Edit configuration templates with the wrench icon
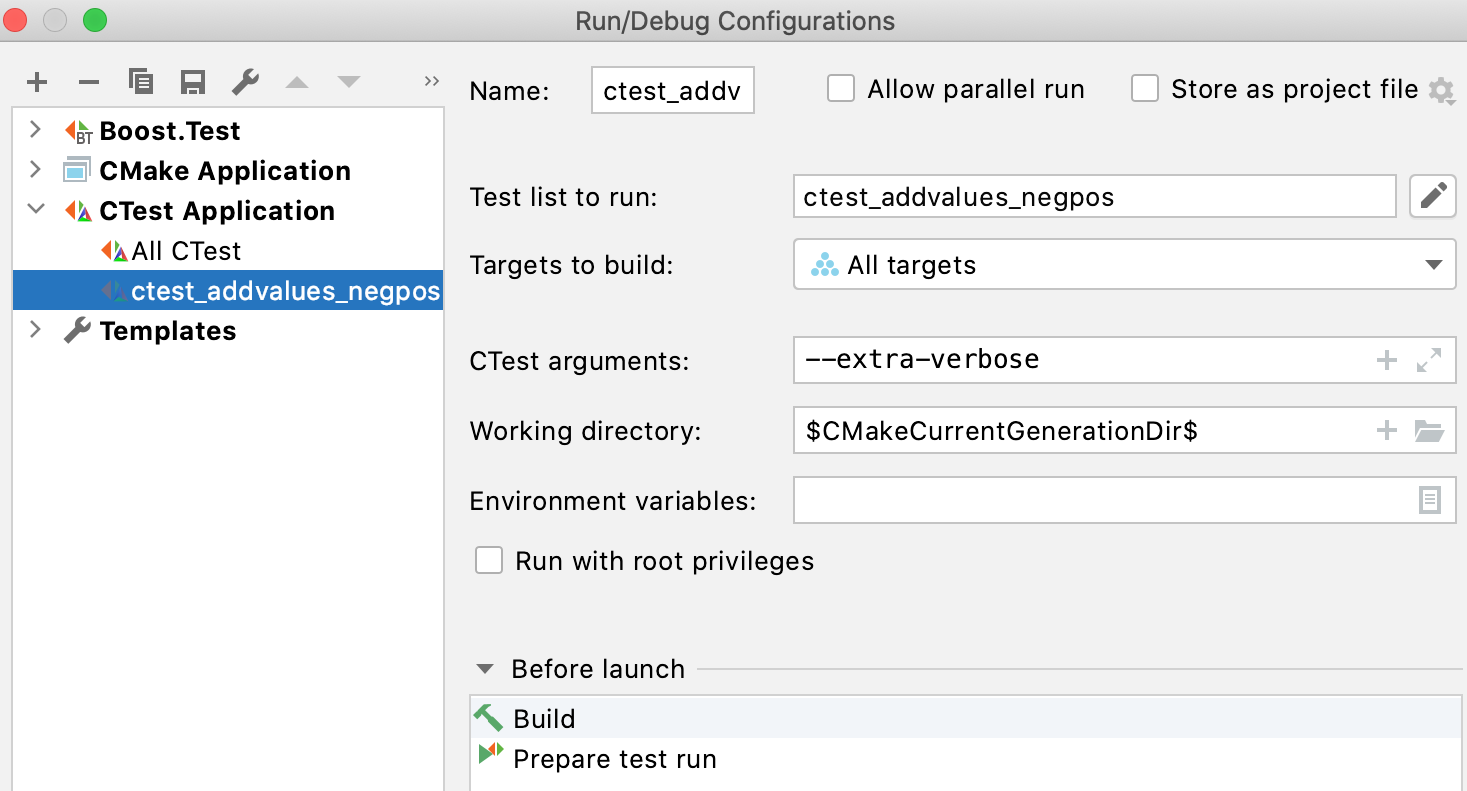Screen dimensions: 1467x791 pos(245,82)
